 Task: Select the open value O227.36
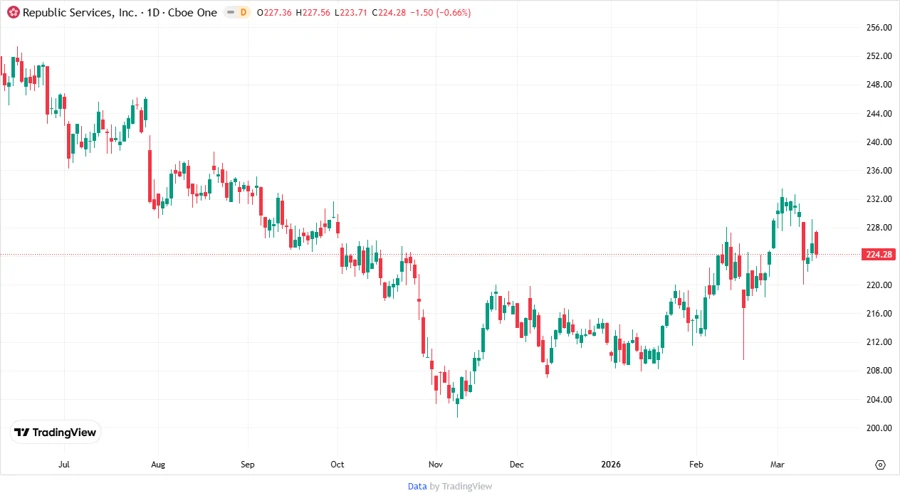(x=274, y=12)
